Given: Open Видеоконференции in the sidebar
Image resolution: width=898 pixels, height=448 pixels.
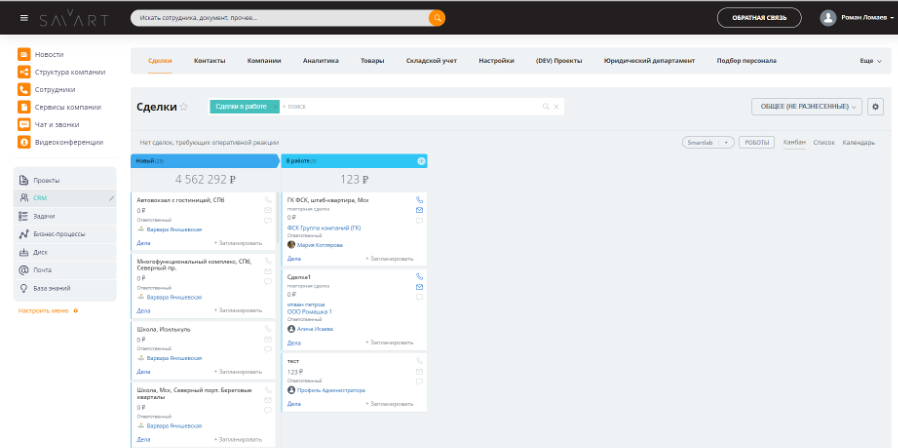Looking at the screenshot, I should (68, 142).
